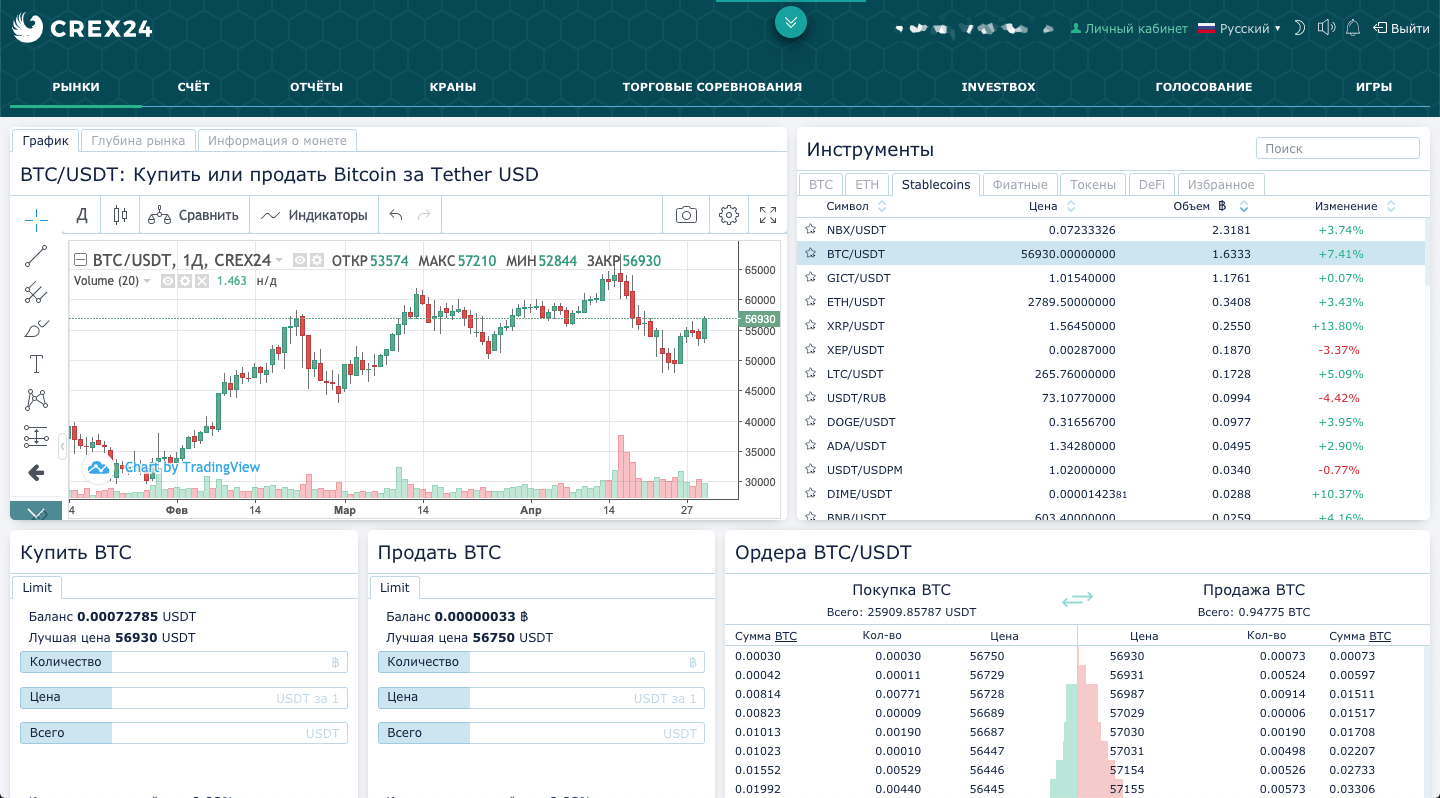Open notifications bell
The height and width of the screenshot is (798, 1440).
(1353, 28)
